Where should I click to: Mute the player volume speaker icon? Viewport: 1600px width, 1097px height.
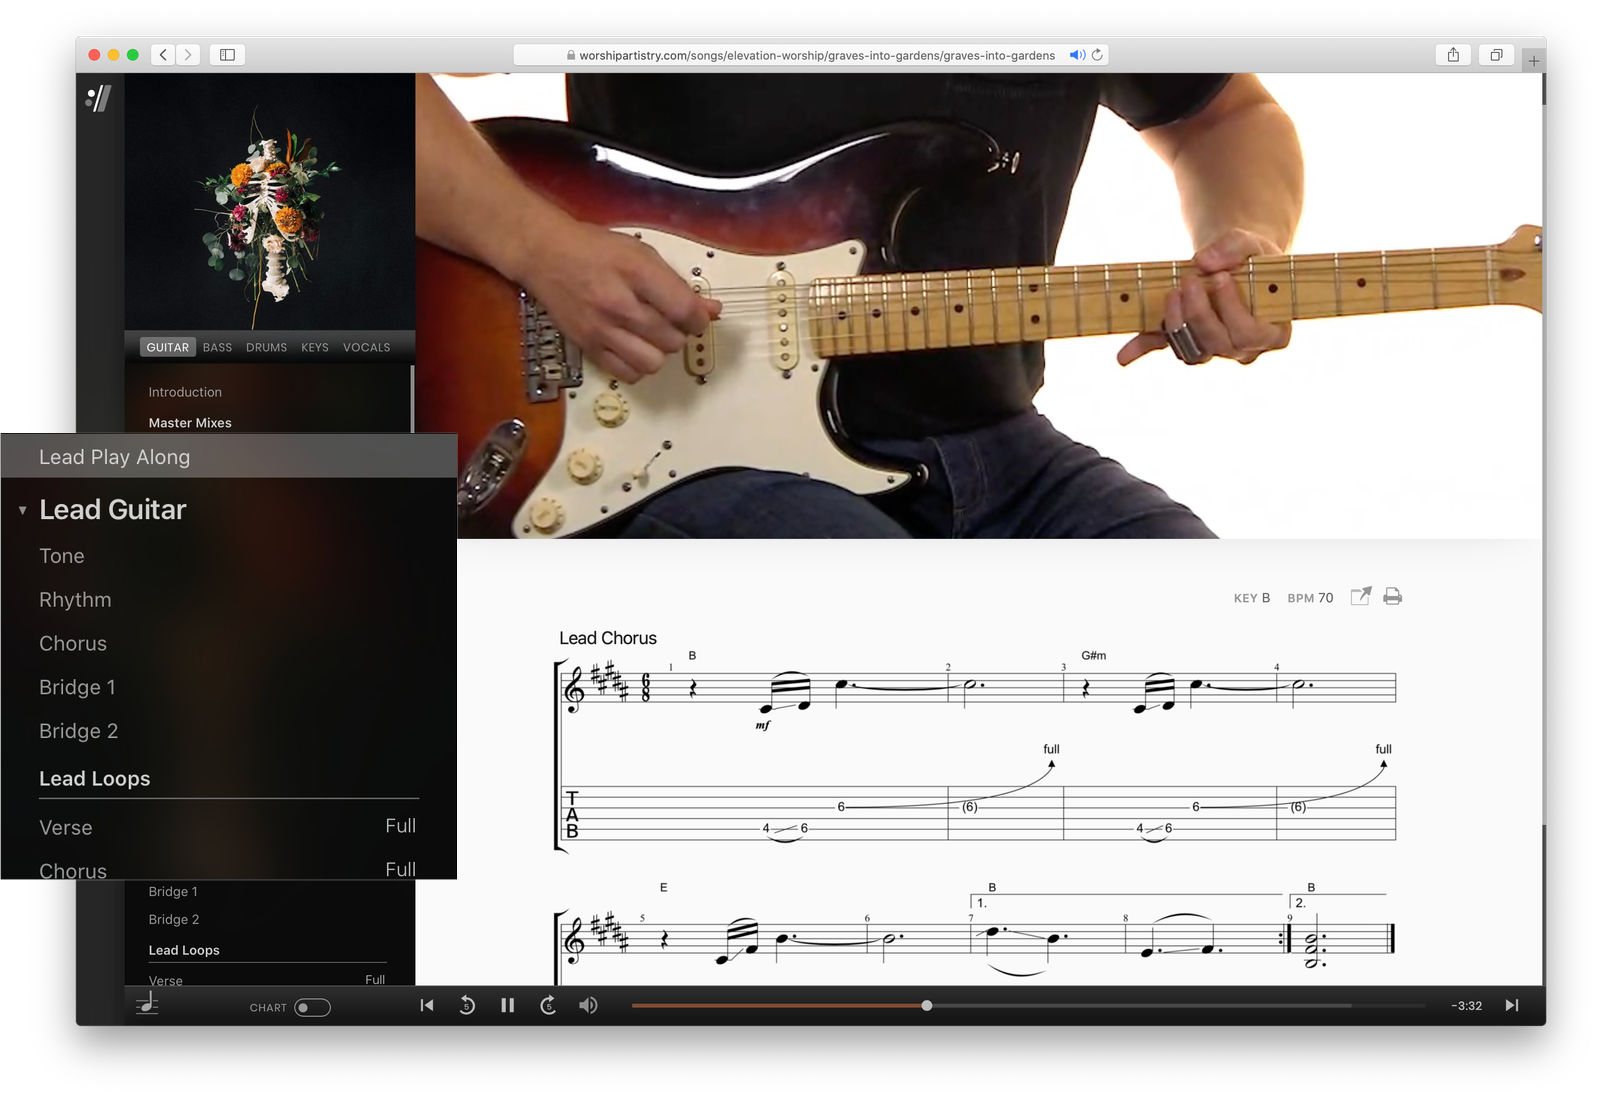(x=588, y=1005)
